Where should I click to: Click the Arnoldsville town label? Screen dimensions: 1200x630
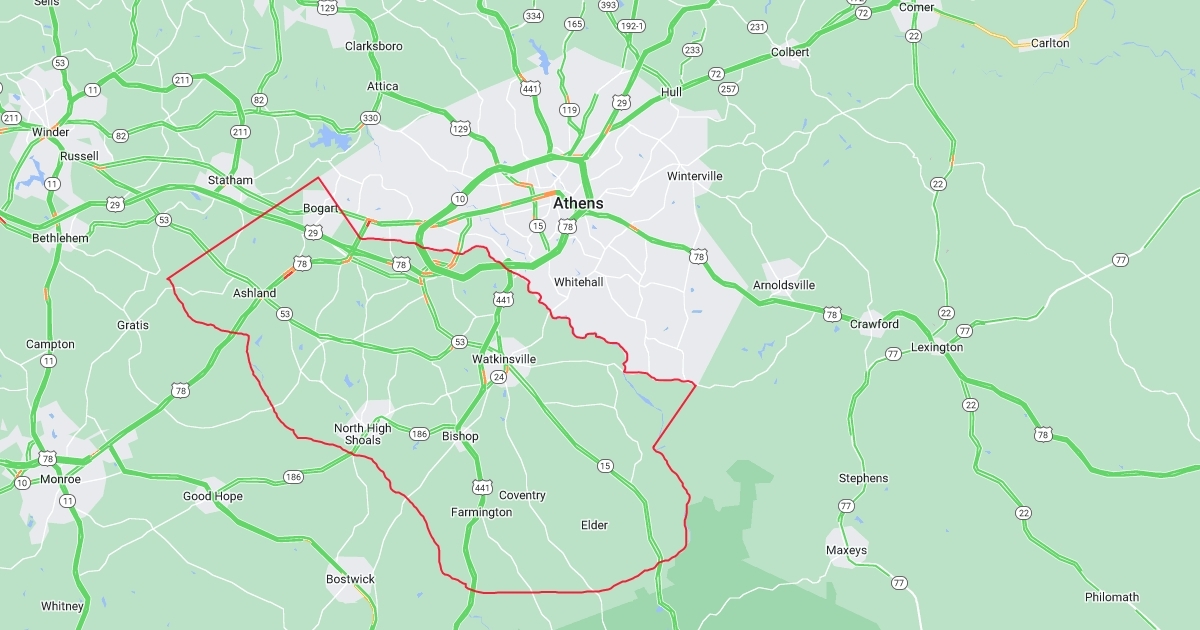tap(784, 285)
